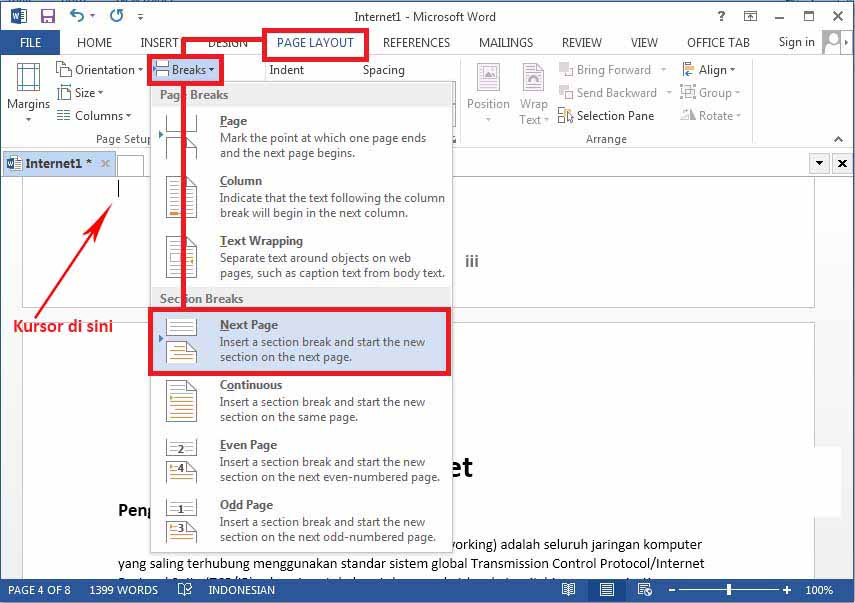
Task: Switch to the REFERENCES tab
Action: 416,43
